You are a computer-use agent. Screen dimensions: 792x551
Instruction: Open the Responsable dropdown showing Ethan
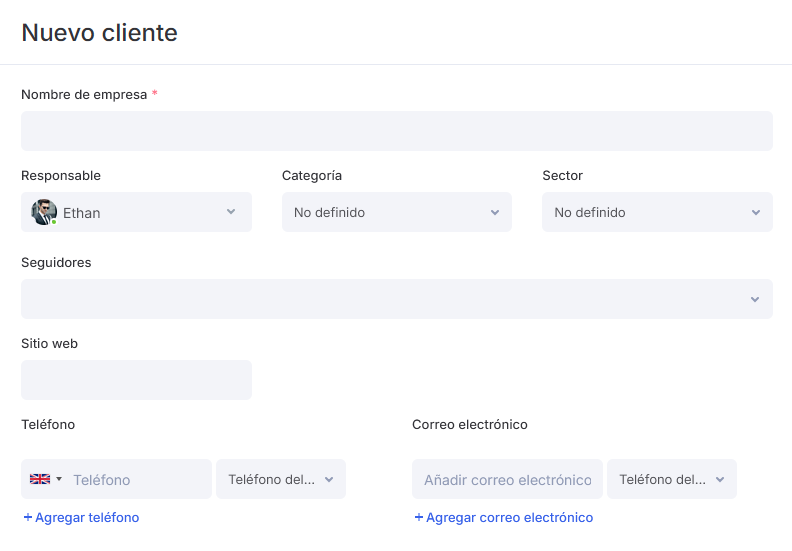tap(136, 212)
